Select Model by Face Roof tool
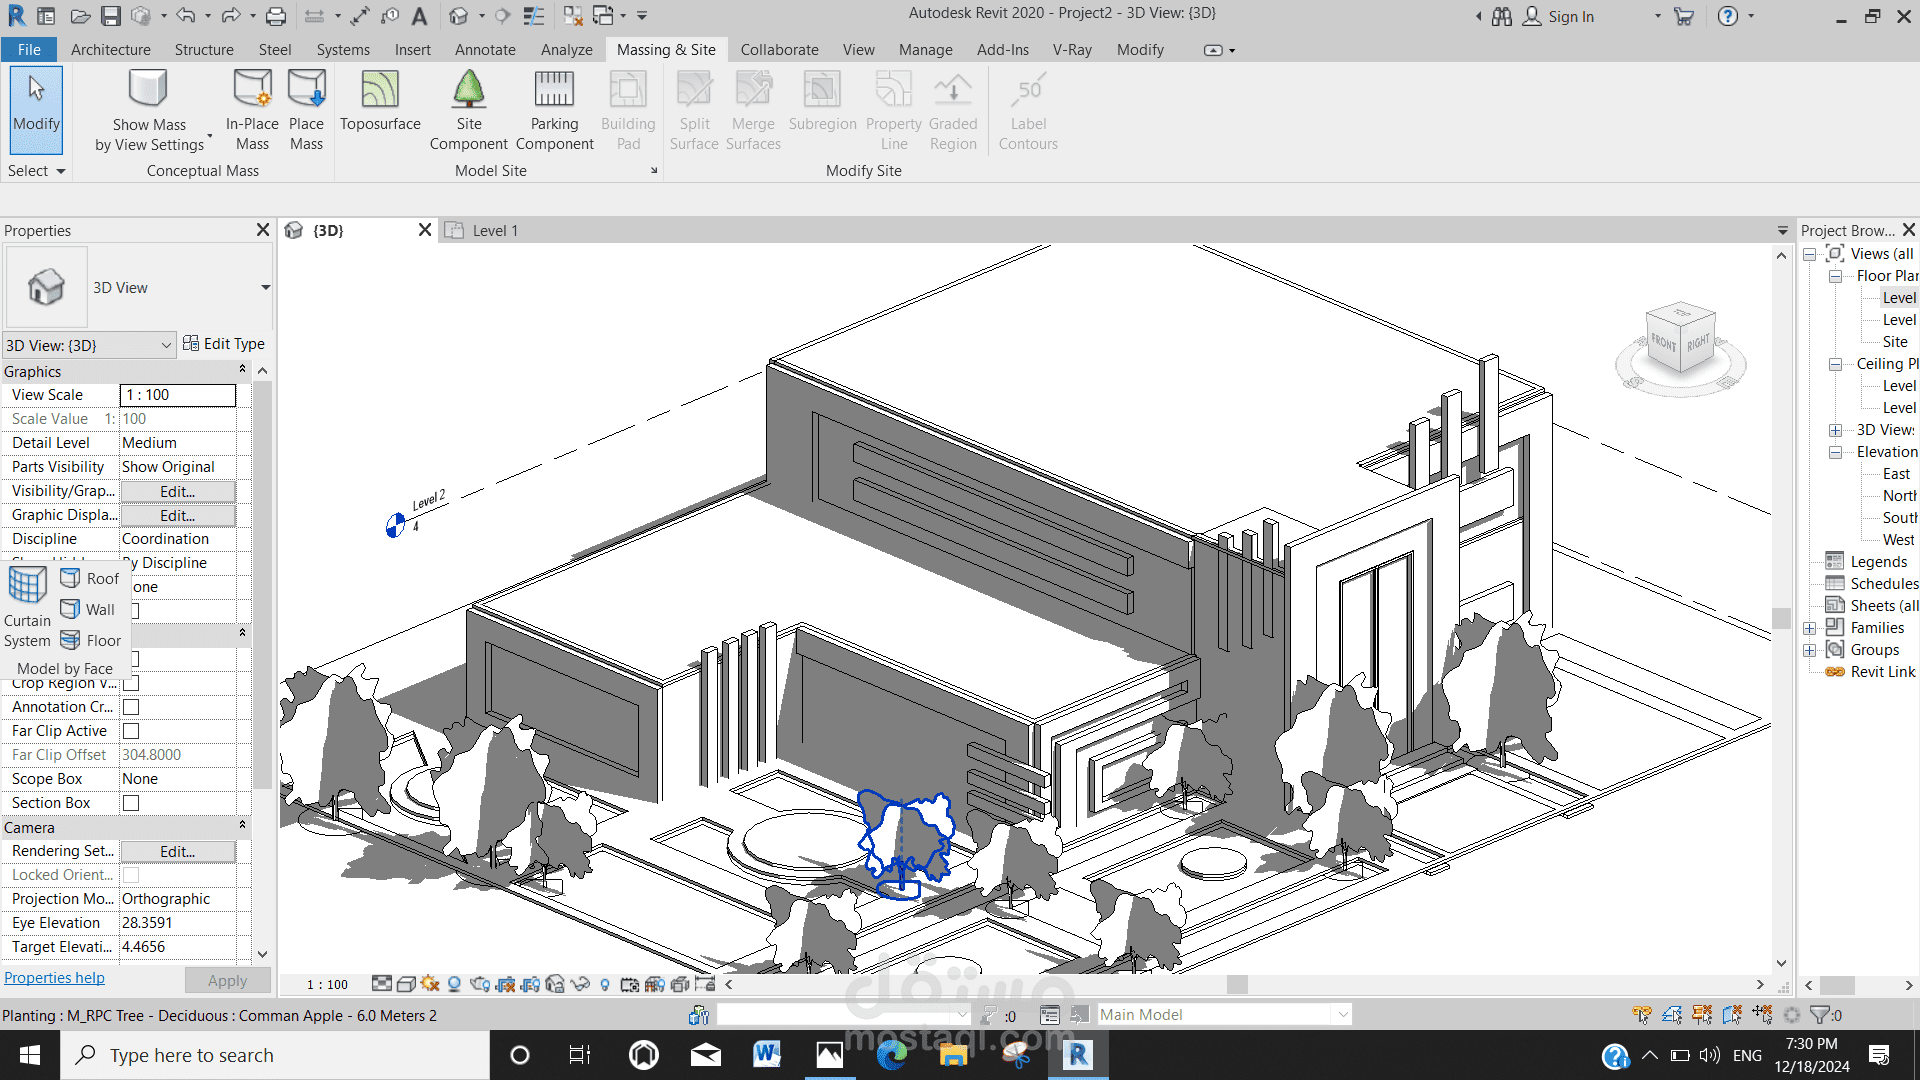 pyautogui.click(x=90, y=578)
